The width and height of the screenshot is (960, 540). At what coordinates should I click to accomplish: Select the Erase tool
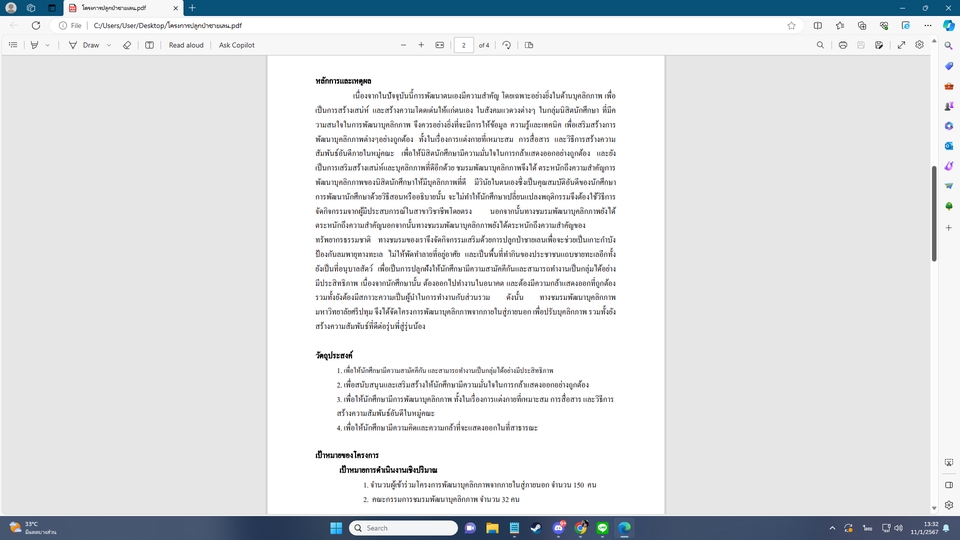tap(127, 45)
